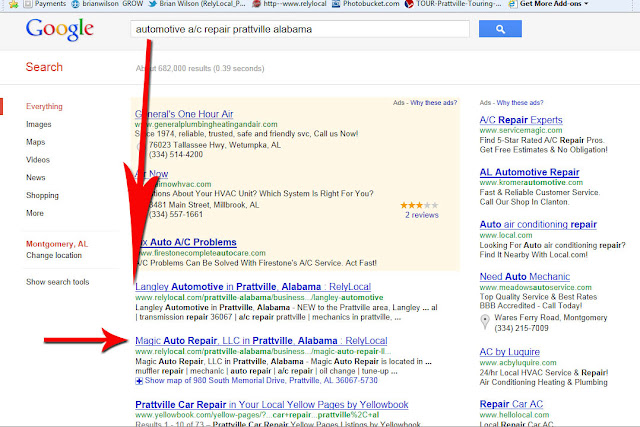
Task: Click in the Google search input field
Action: pyautogui.click(x=300, y=29)
